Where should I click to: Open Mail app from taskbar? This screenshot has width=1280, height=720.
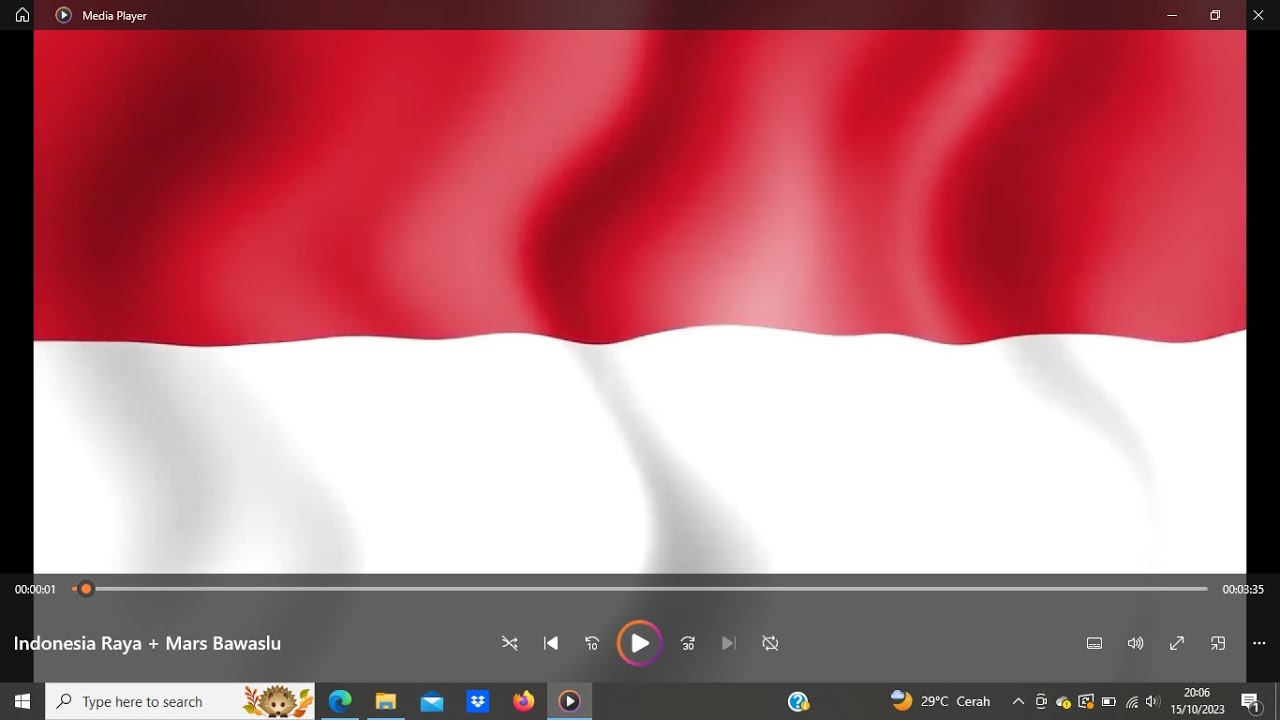point(432,701)
